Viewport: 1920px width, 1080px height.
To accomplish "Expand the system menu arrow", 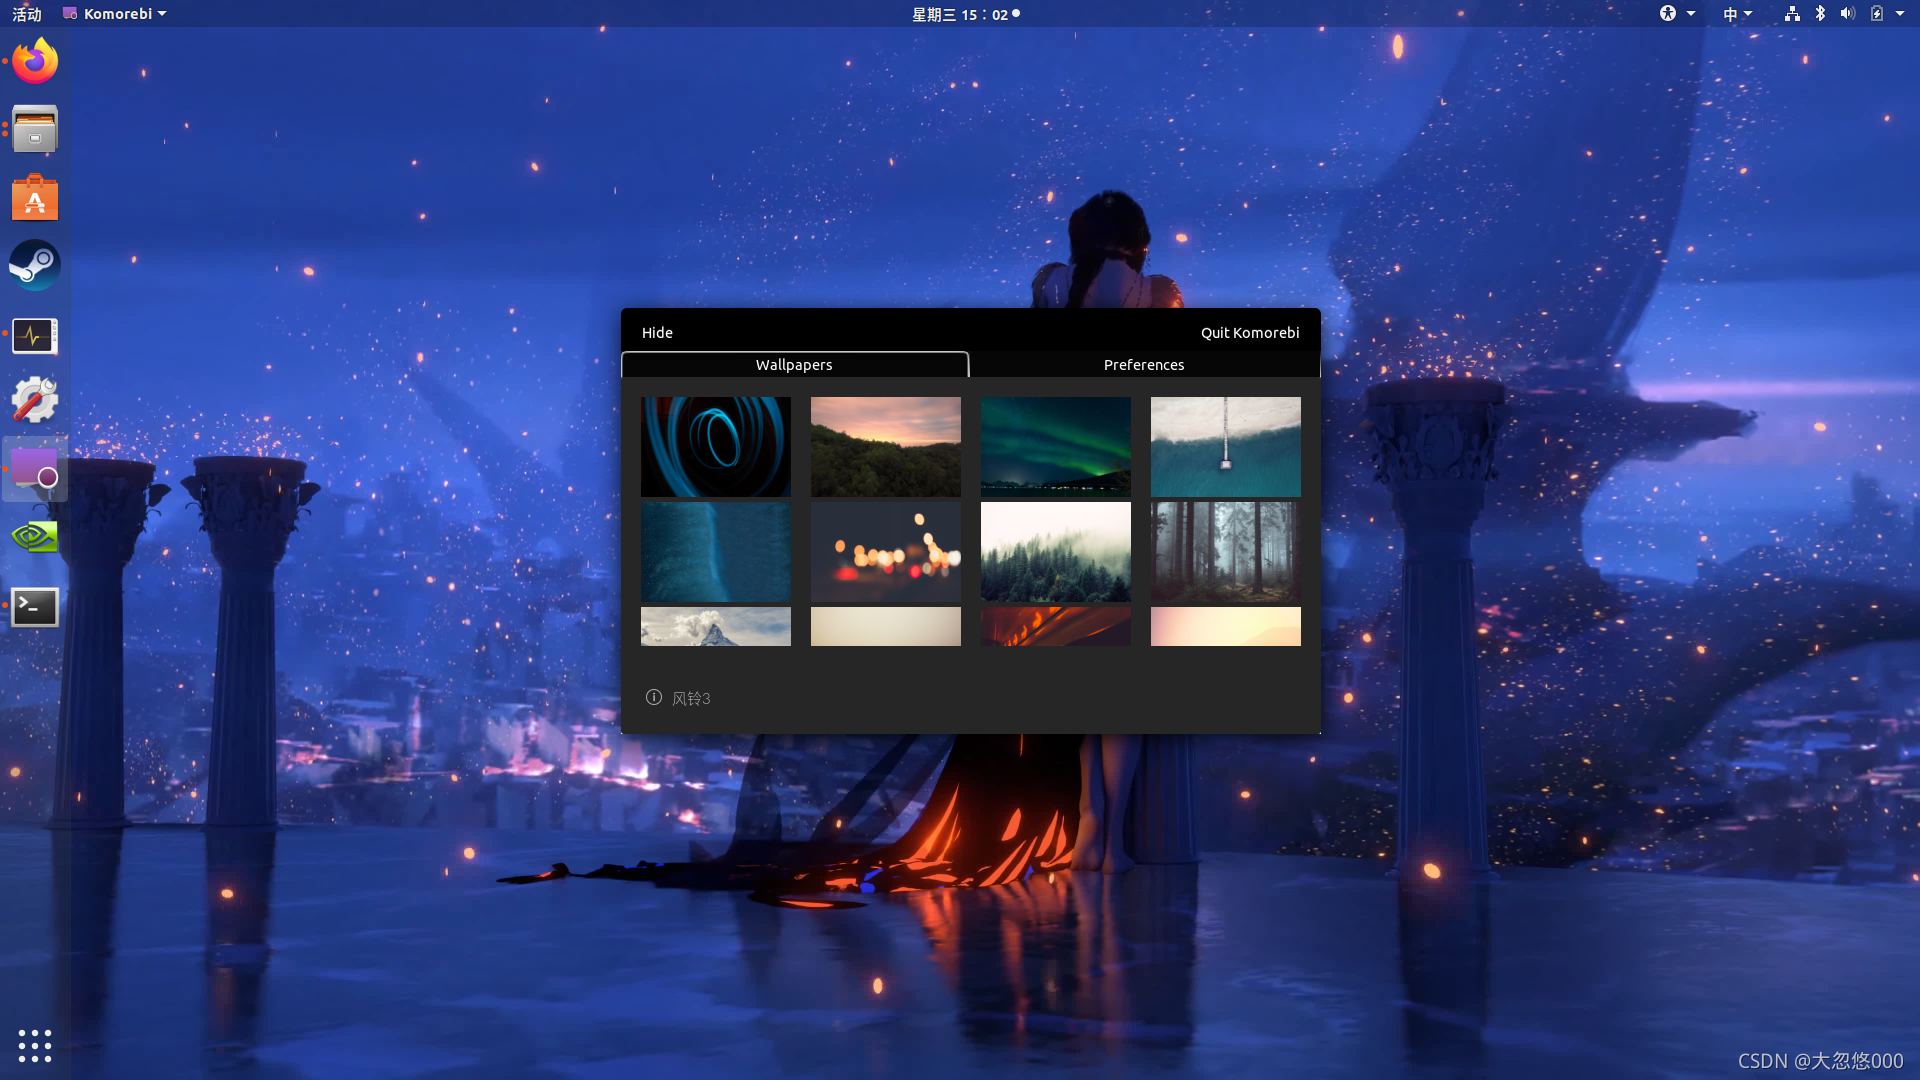I will [1900, 14].
